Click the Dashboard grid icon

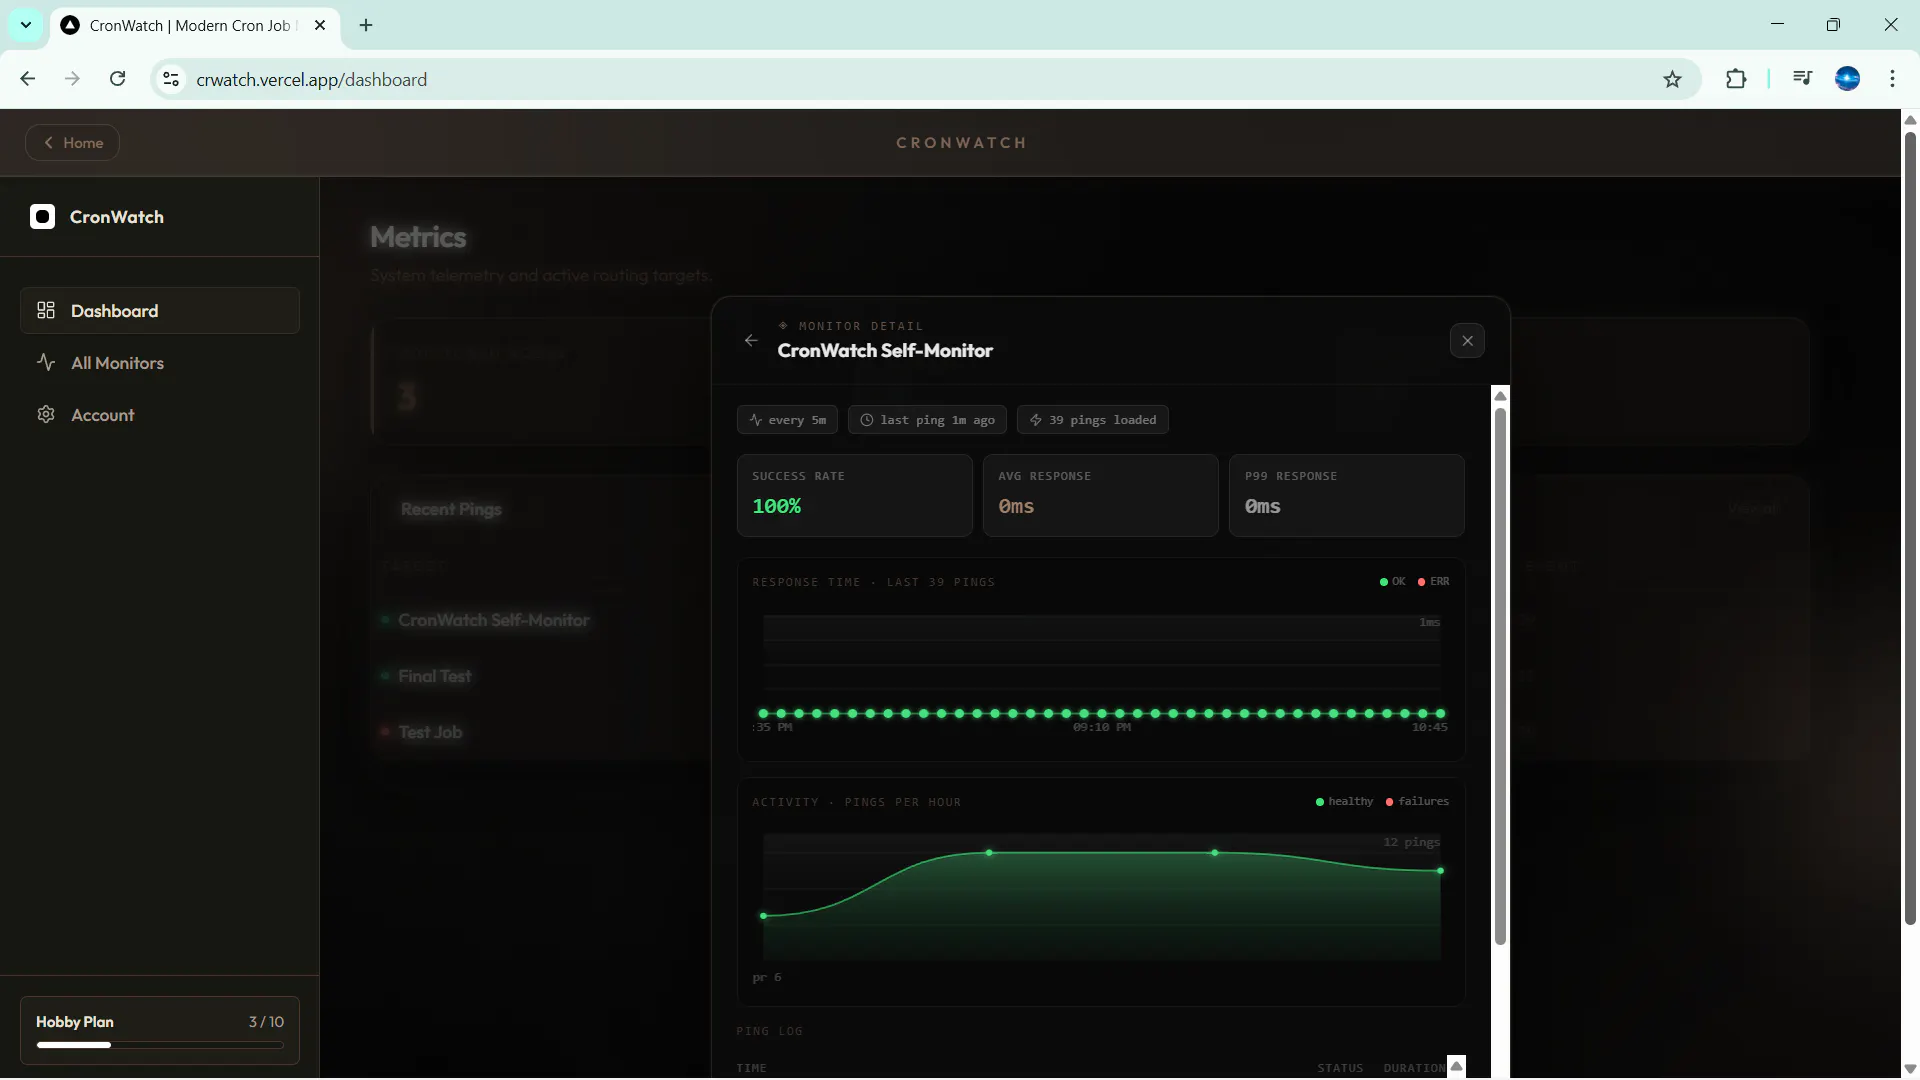[46, 310]
